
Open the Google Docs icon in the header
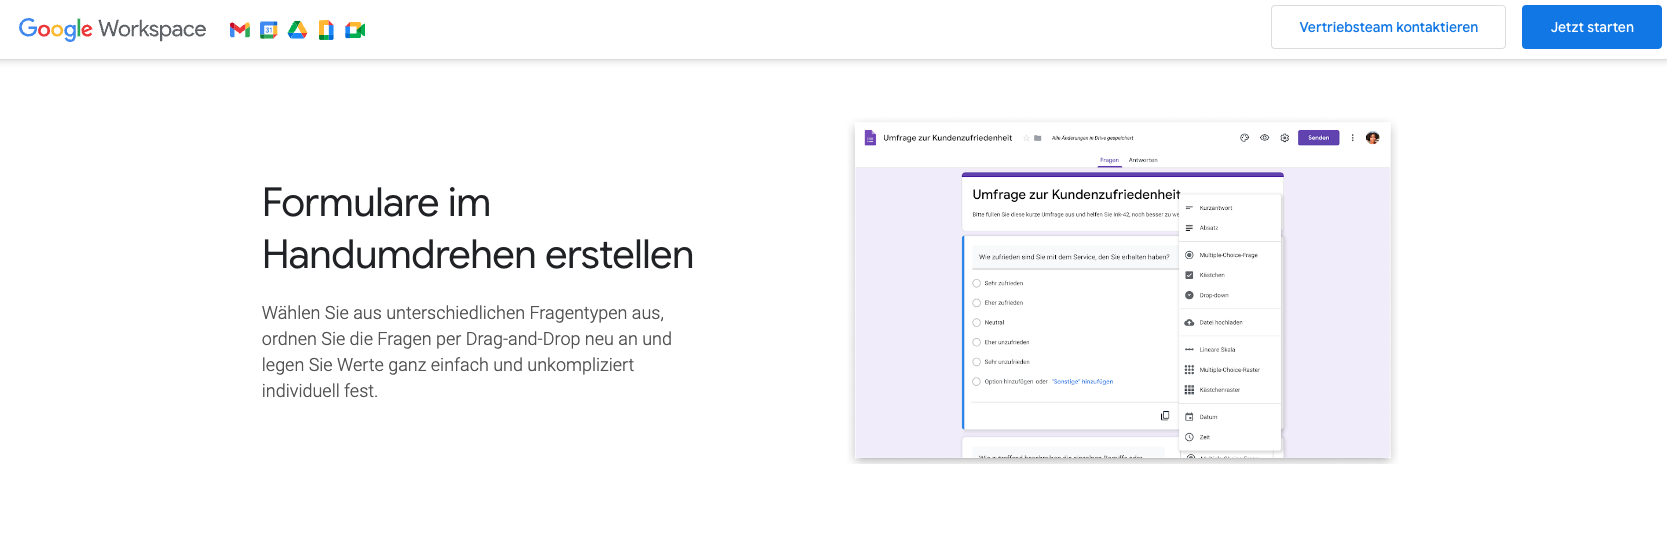pos(326,30)
